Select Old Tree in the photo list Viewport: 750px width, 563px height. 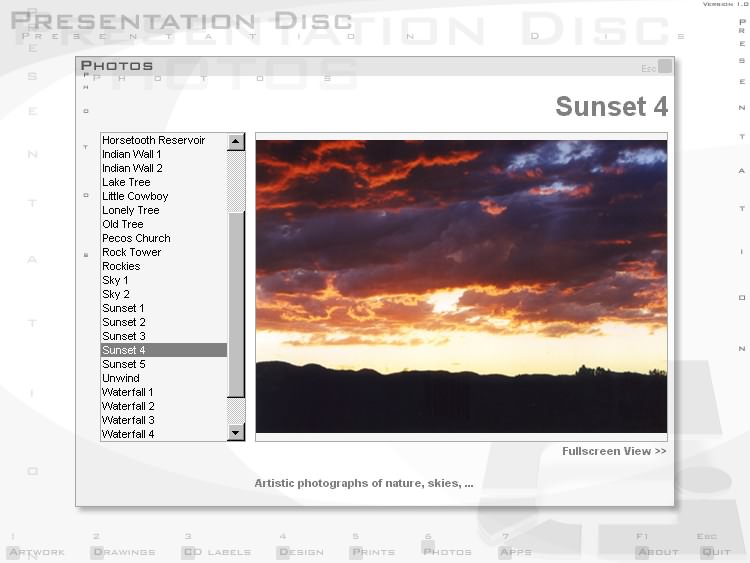pyautogui.click(x=164, y=224)
